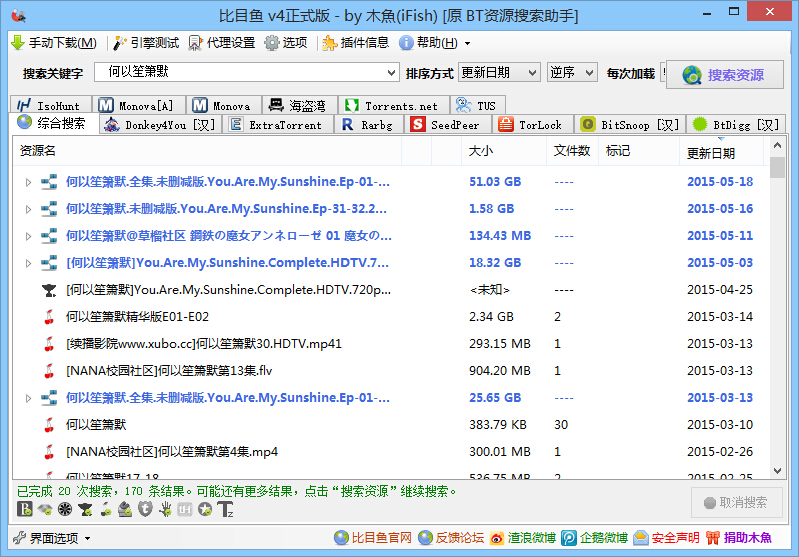Click the scroll up arrow of results list
Image resolution: width=799 pixels, height=557 pixels.
tap(777, 146)
